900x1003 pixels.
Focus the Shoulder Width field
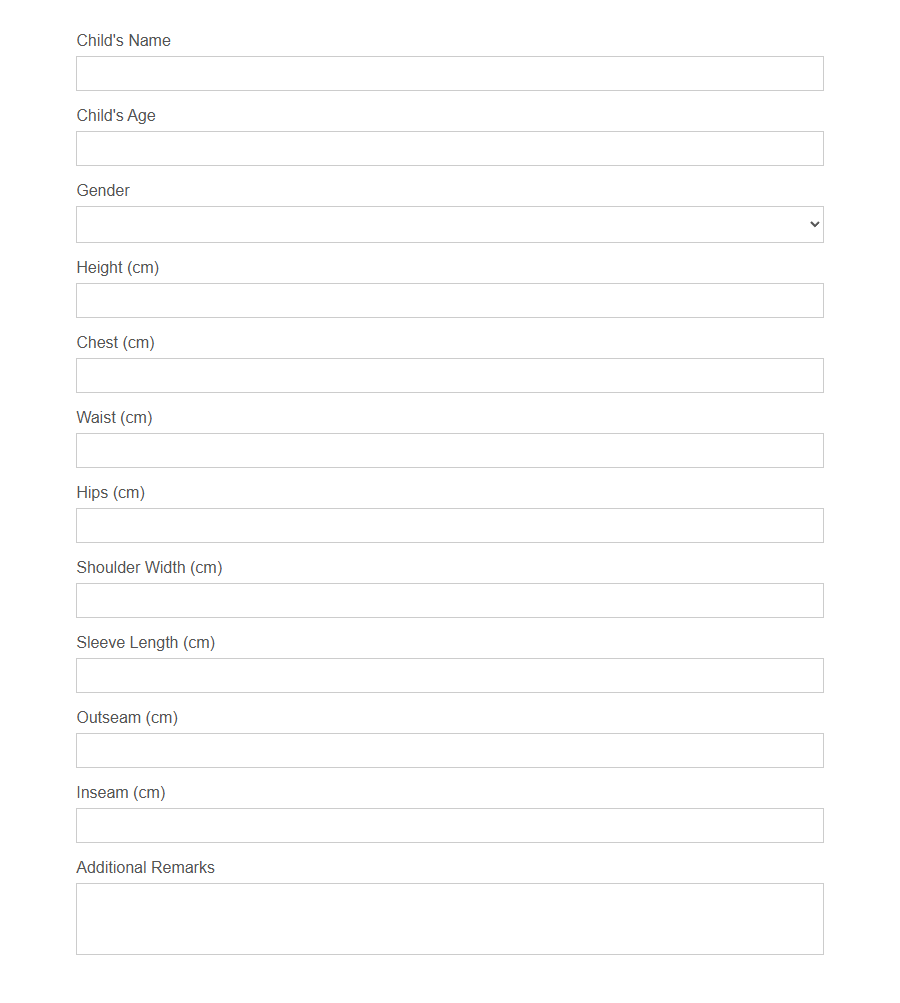(x=450, y=600)
